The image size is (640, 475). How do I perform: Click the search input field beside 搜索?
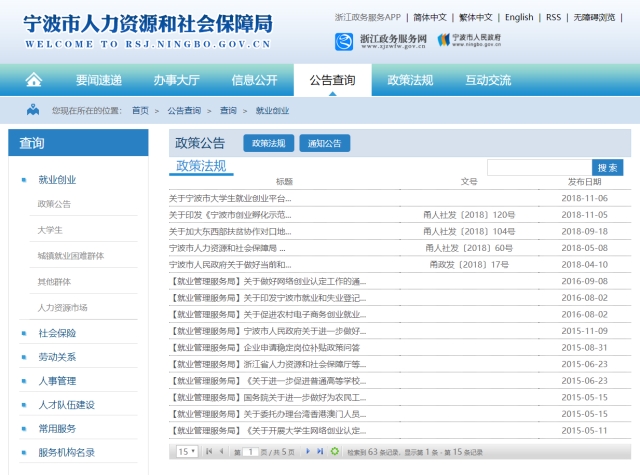539,167
